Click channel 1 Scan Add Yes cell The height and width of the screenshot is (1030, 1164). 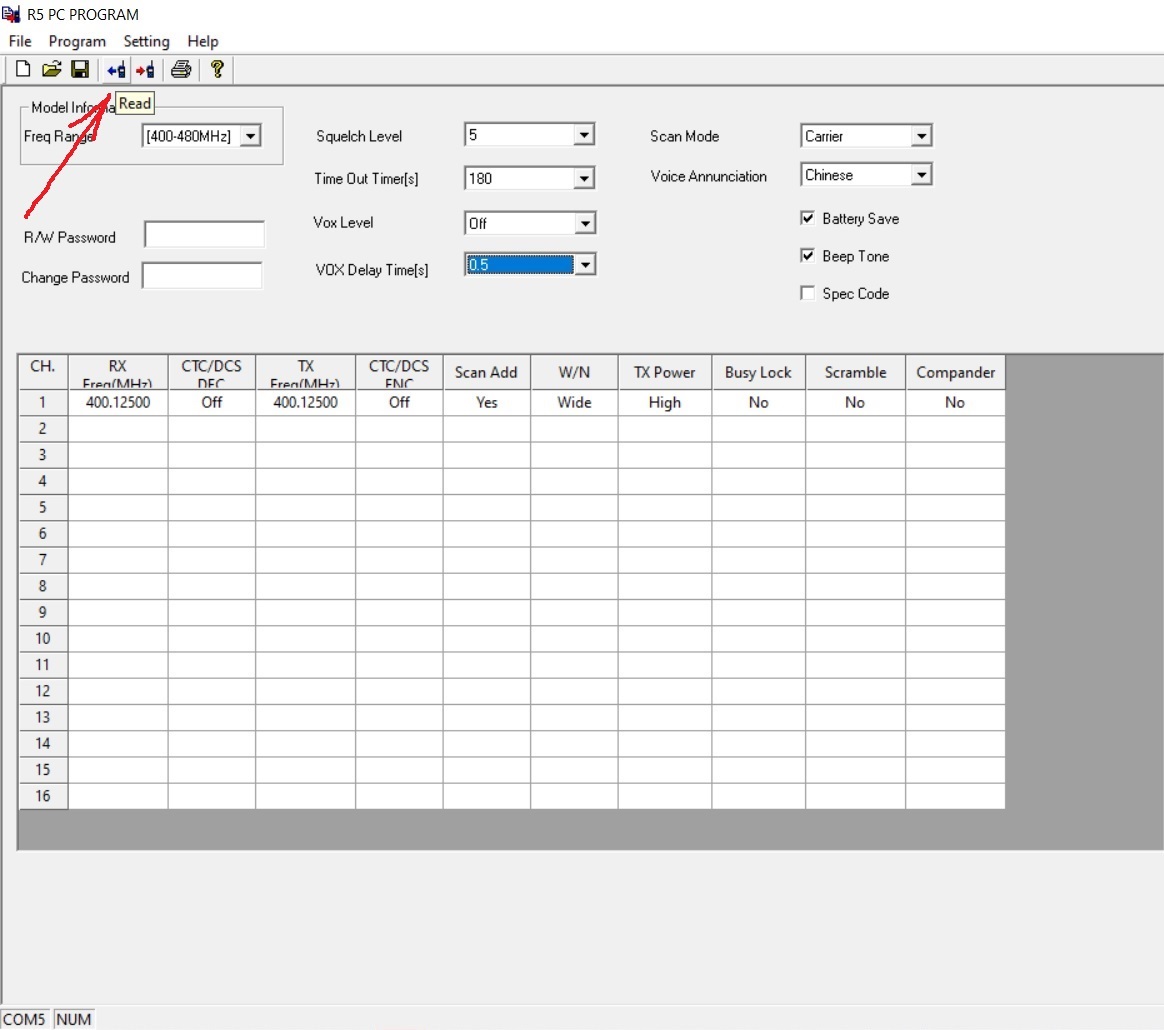tap(487, 402)
